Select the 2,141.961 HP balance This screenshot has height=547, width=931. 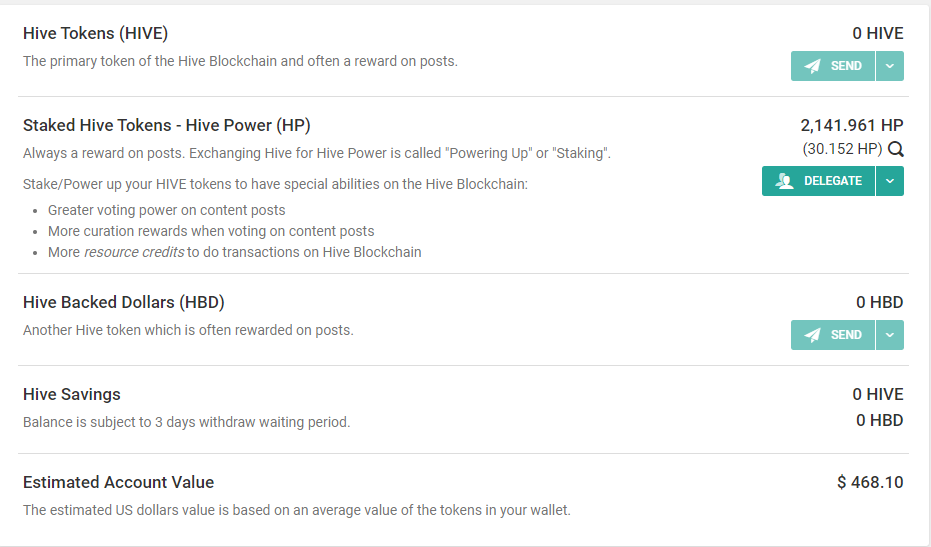click(851, 125)
